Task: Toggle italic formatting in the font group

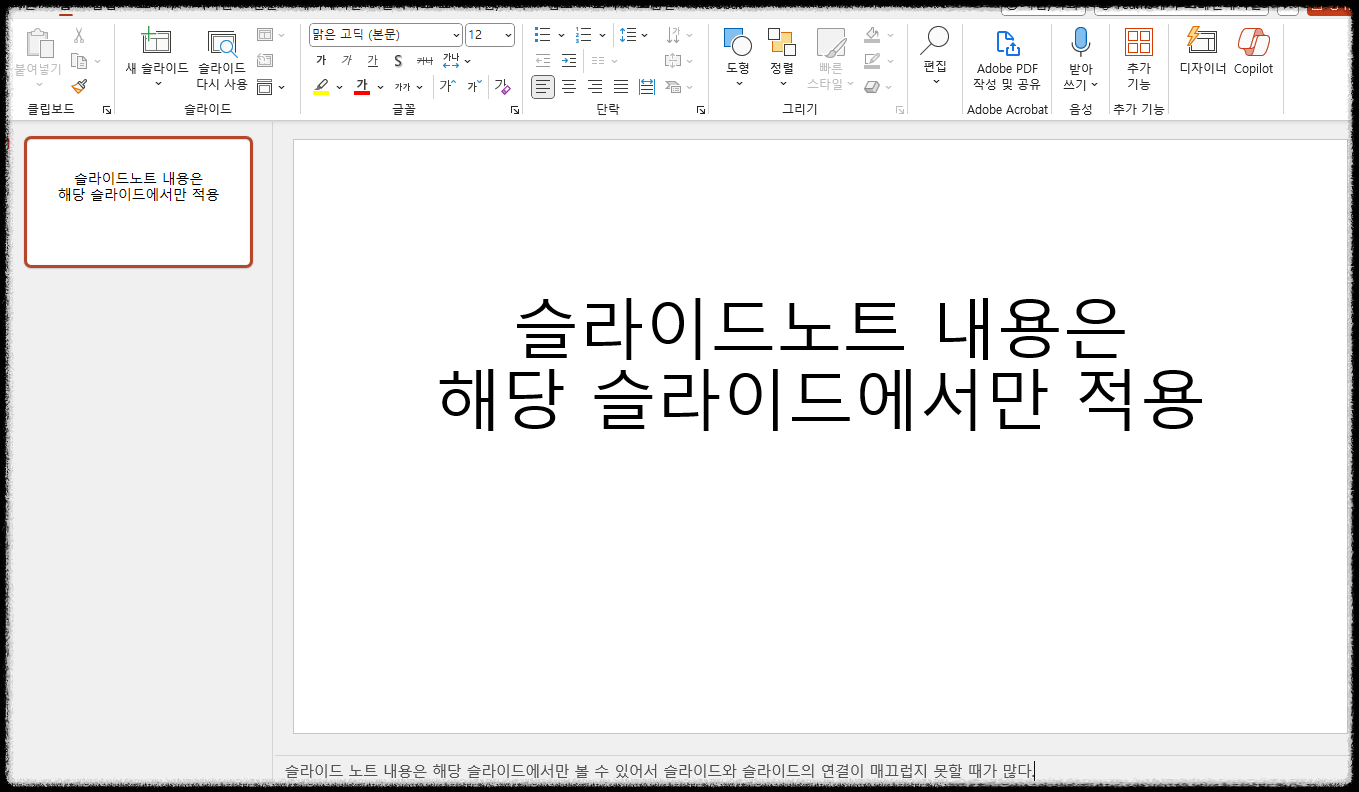Action: pos(347,60)
